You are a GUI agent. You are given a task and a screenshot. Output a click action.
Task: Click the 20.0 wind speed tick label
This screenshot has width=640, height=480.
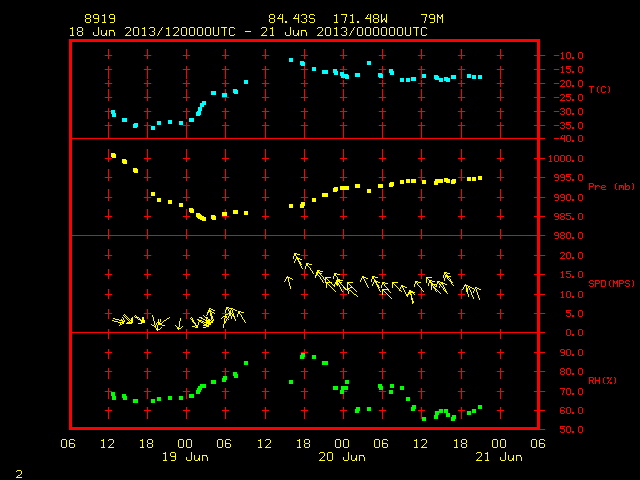click(571, 256)
